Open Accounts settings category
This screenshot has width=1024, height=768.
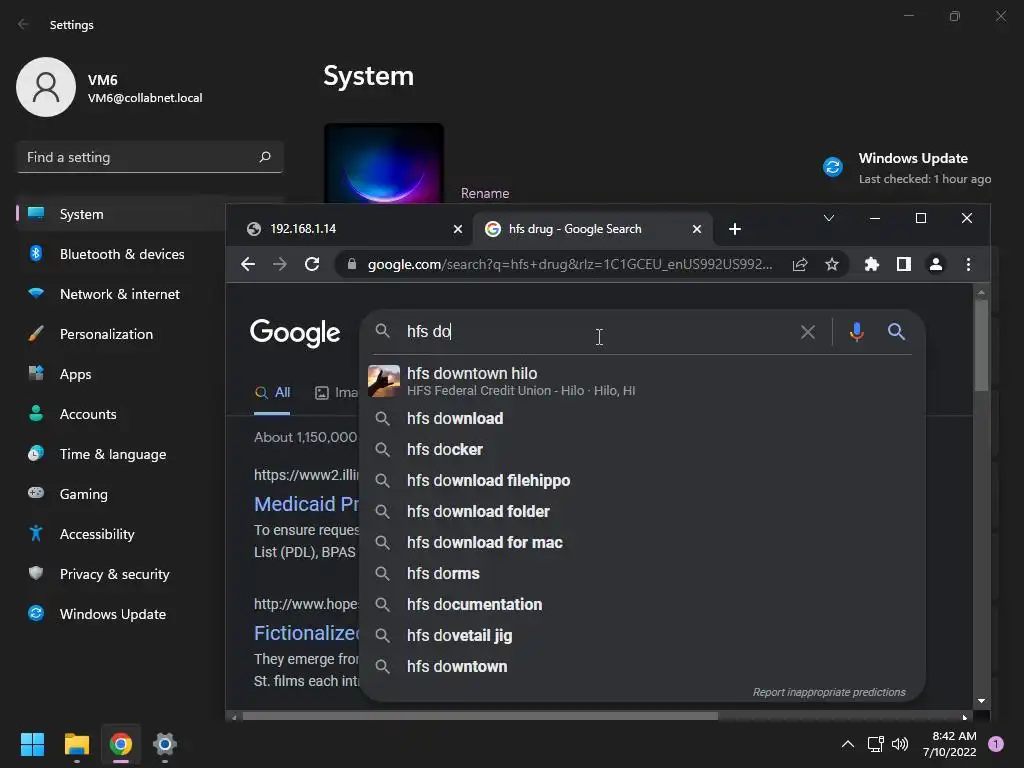120,414
